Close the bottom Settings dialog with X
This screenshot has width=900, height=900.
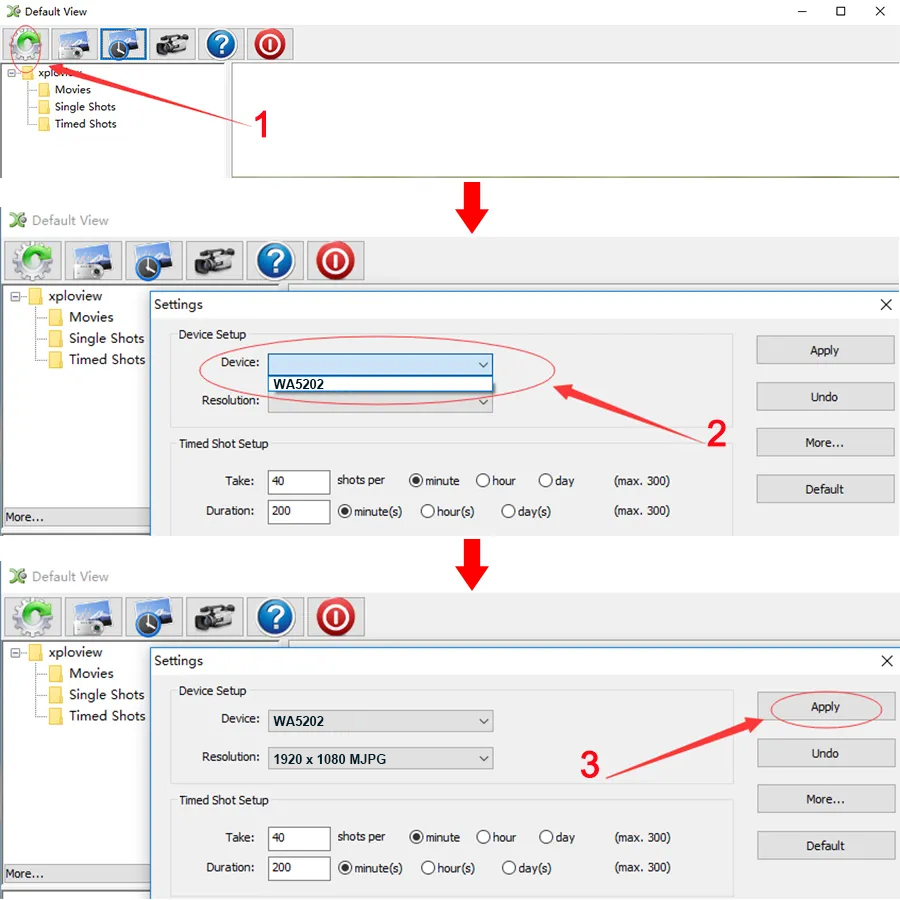pyautogui.click(x=886, y=661)
